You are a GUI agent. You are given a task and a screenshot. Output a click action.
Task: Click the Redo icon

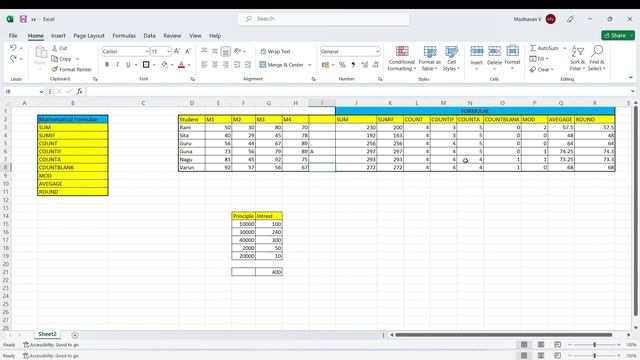click(x=13, y=59)
